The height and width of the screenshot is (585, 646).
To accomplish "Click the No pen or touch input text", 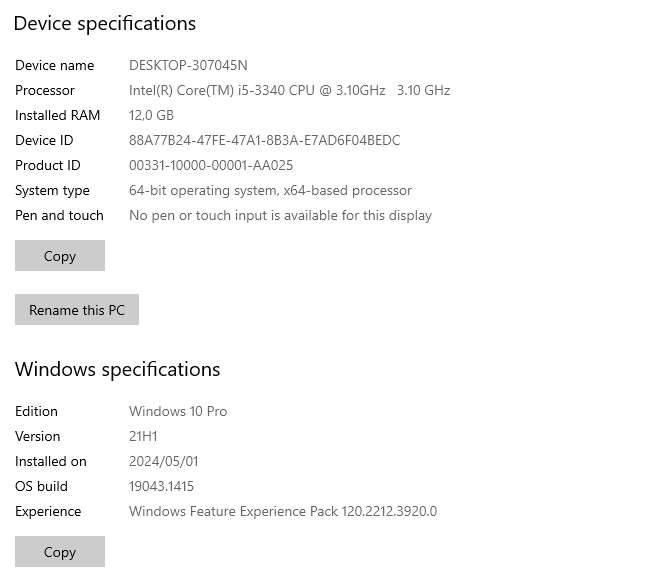I will 280,215.
